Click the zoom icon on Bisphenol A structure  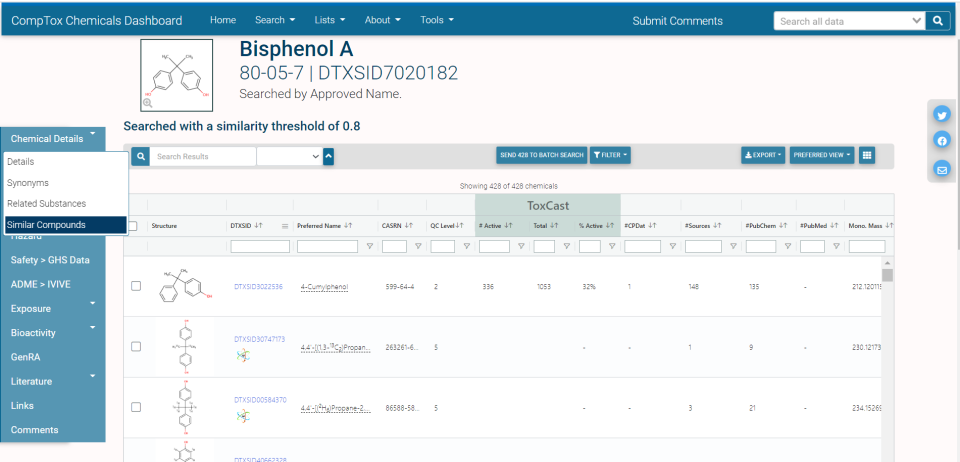coord(148,103)
